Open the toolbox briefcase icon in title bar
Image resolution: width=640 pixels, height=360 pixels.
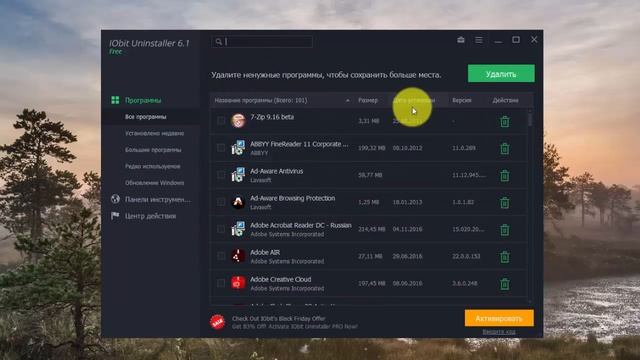[461, 40]
